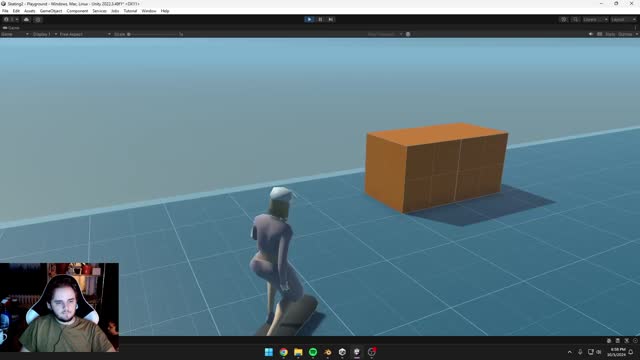Open the Unity cloud services icon
Screen dimensions: 640x360
tap(27, 19)
